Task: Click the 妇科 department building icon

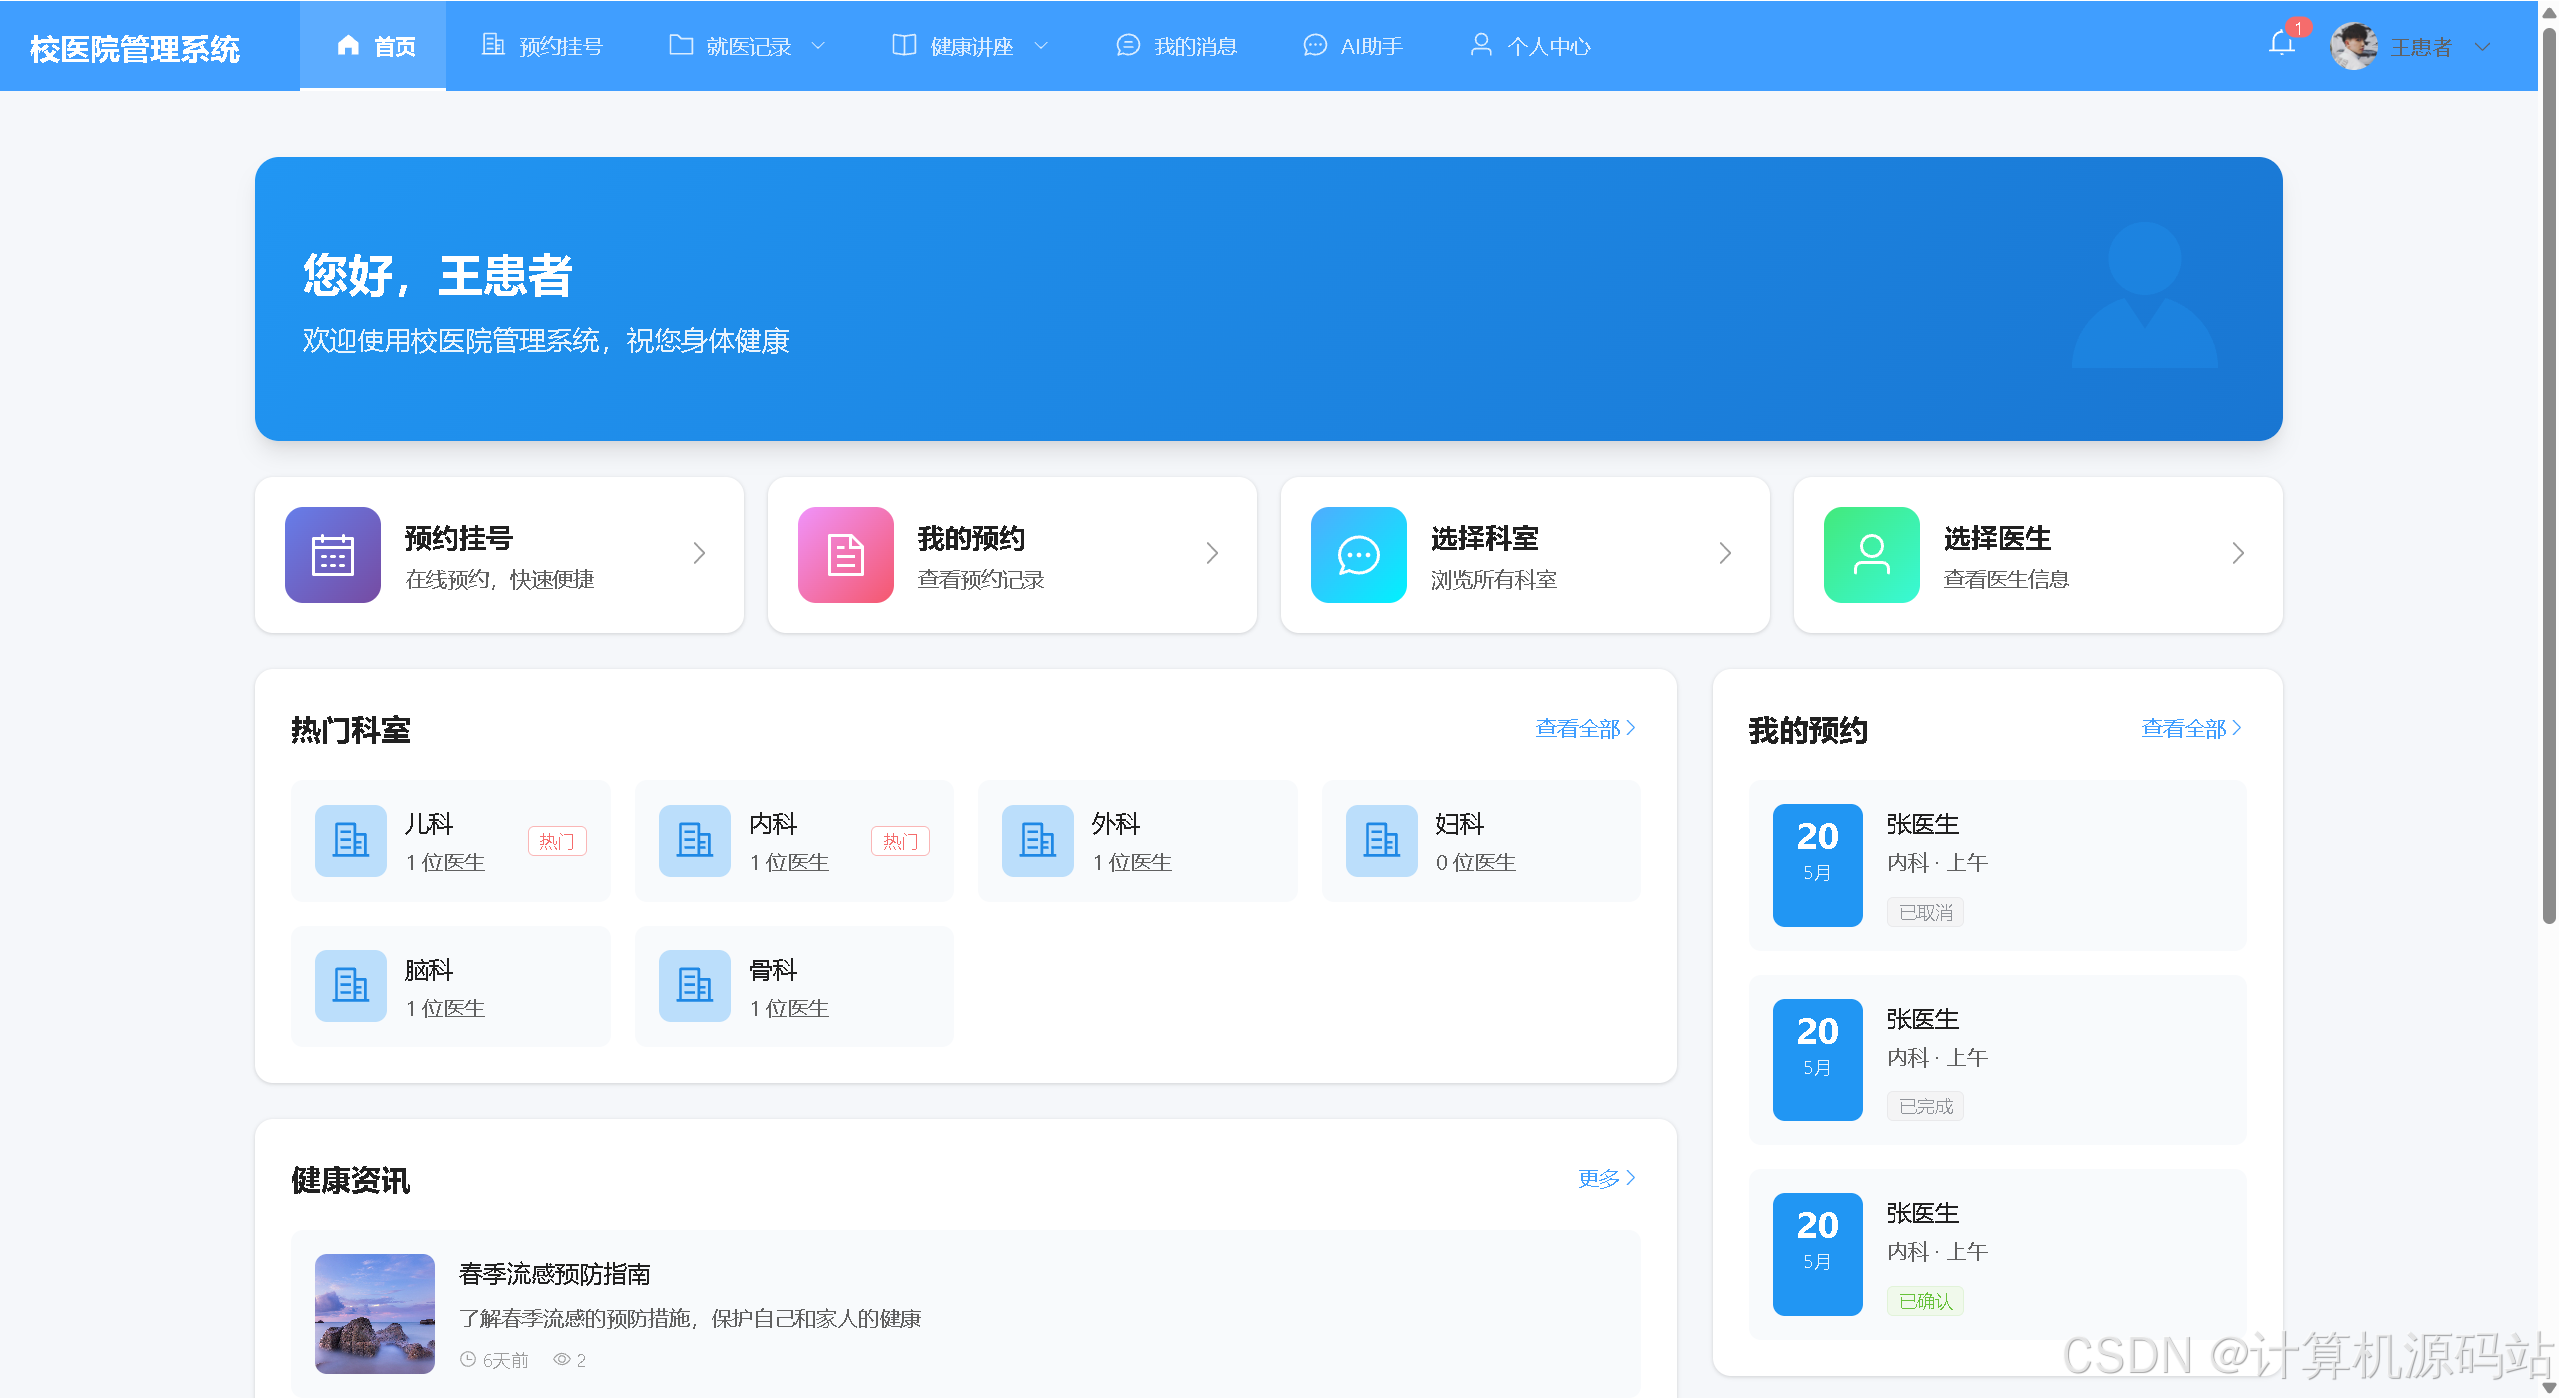Action: click(1382, 841)
